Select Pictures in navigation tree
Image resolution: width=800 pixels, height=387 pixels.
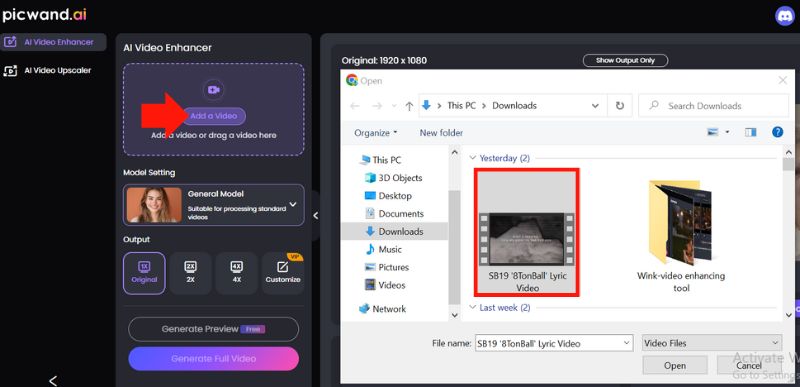coord(387,267)
